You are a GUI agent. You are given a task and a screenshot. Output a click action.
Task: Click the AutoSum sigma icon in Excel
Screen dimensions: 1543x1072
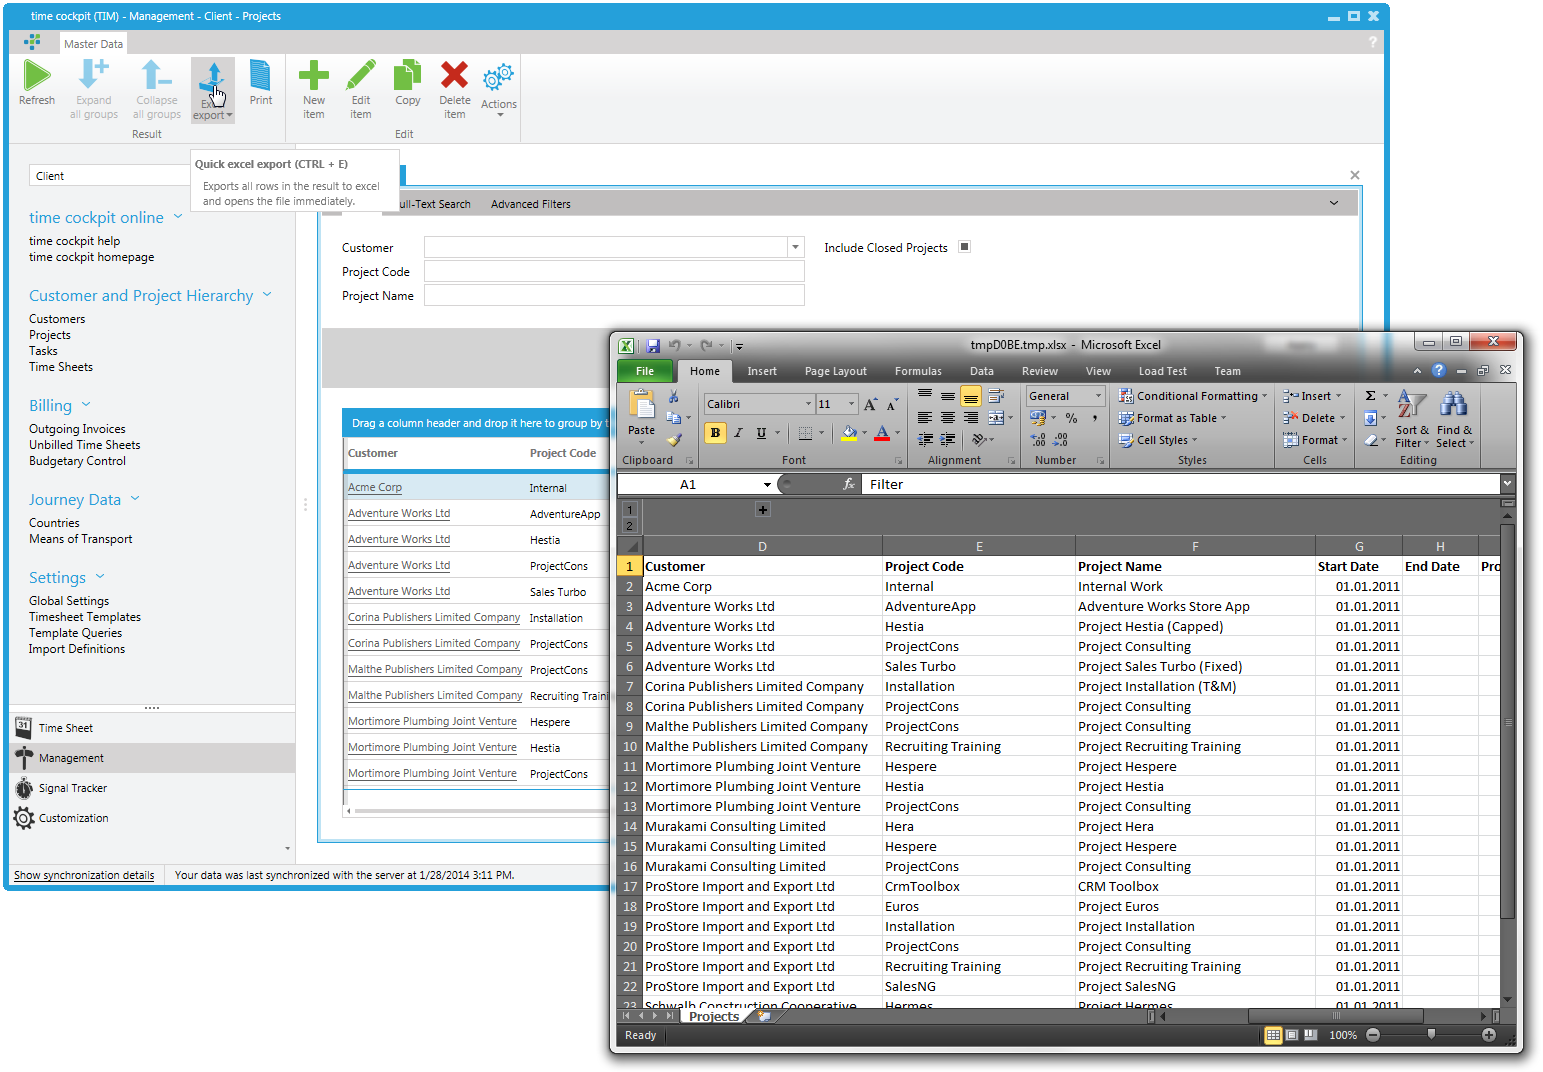[x=1371, y=396]
